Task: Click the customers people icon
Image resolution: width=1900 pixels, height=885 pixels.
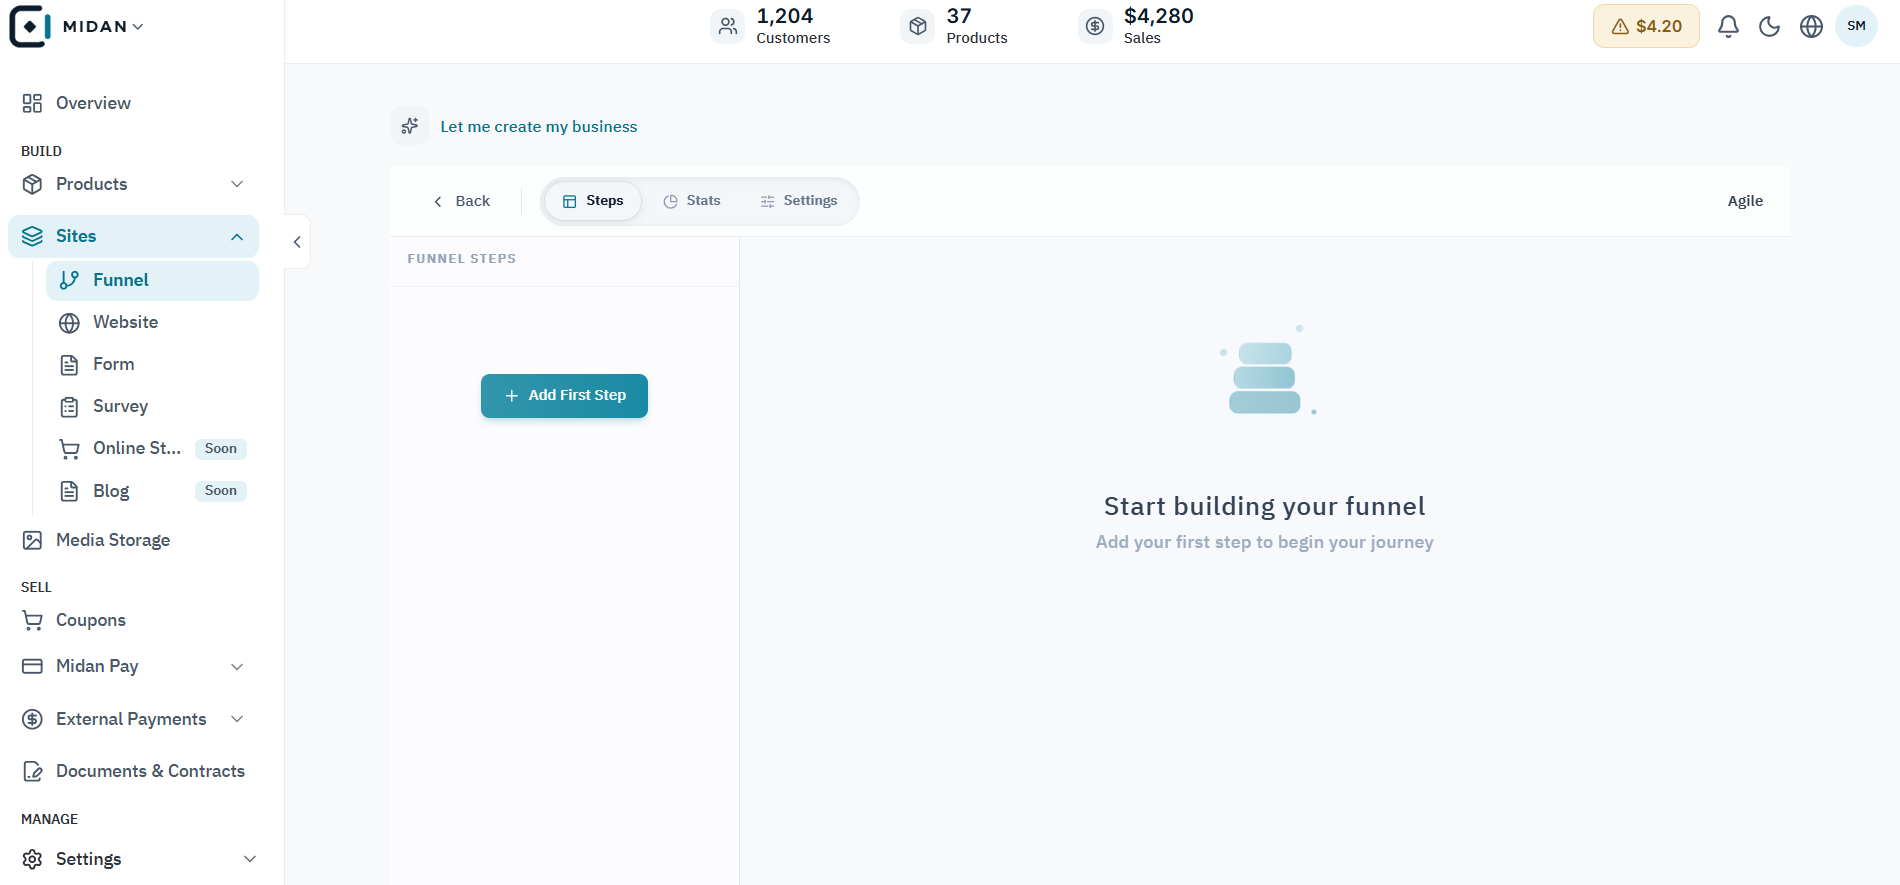Action: (728, 27)
